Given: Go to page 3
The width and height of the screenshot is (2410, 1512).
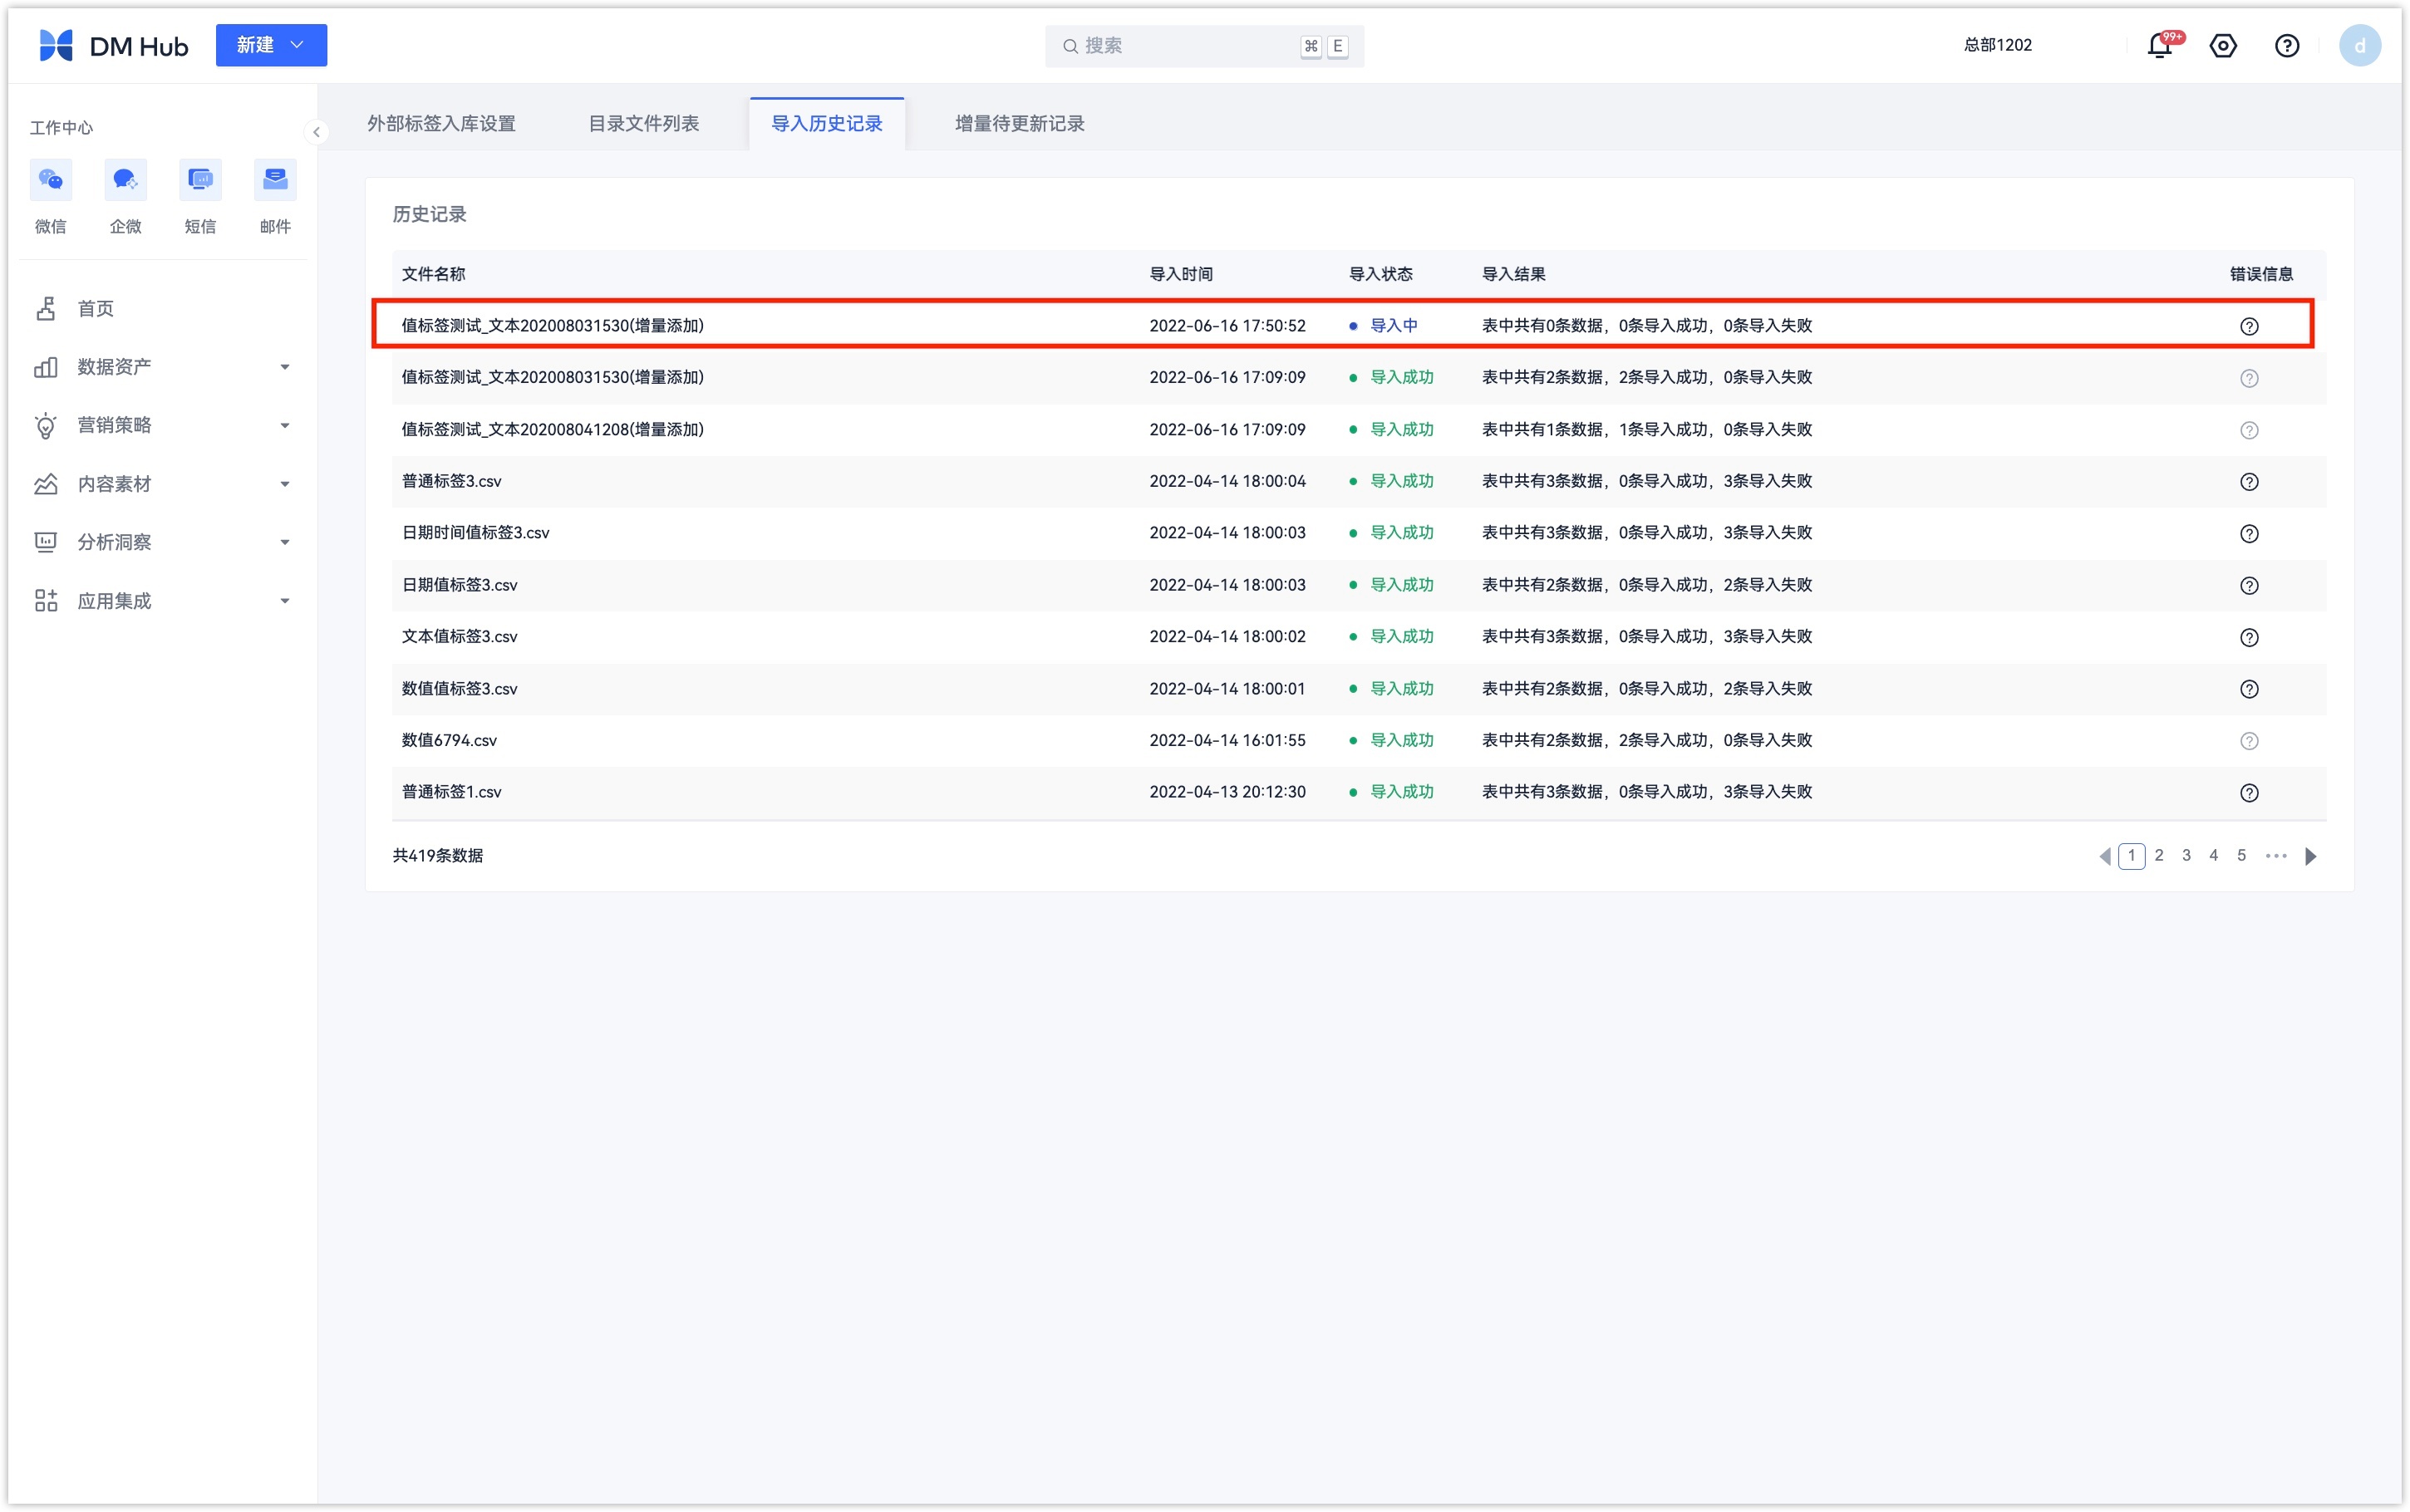Looking at the screenshot, I should (2186, 855).
